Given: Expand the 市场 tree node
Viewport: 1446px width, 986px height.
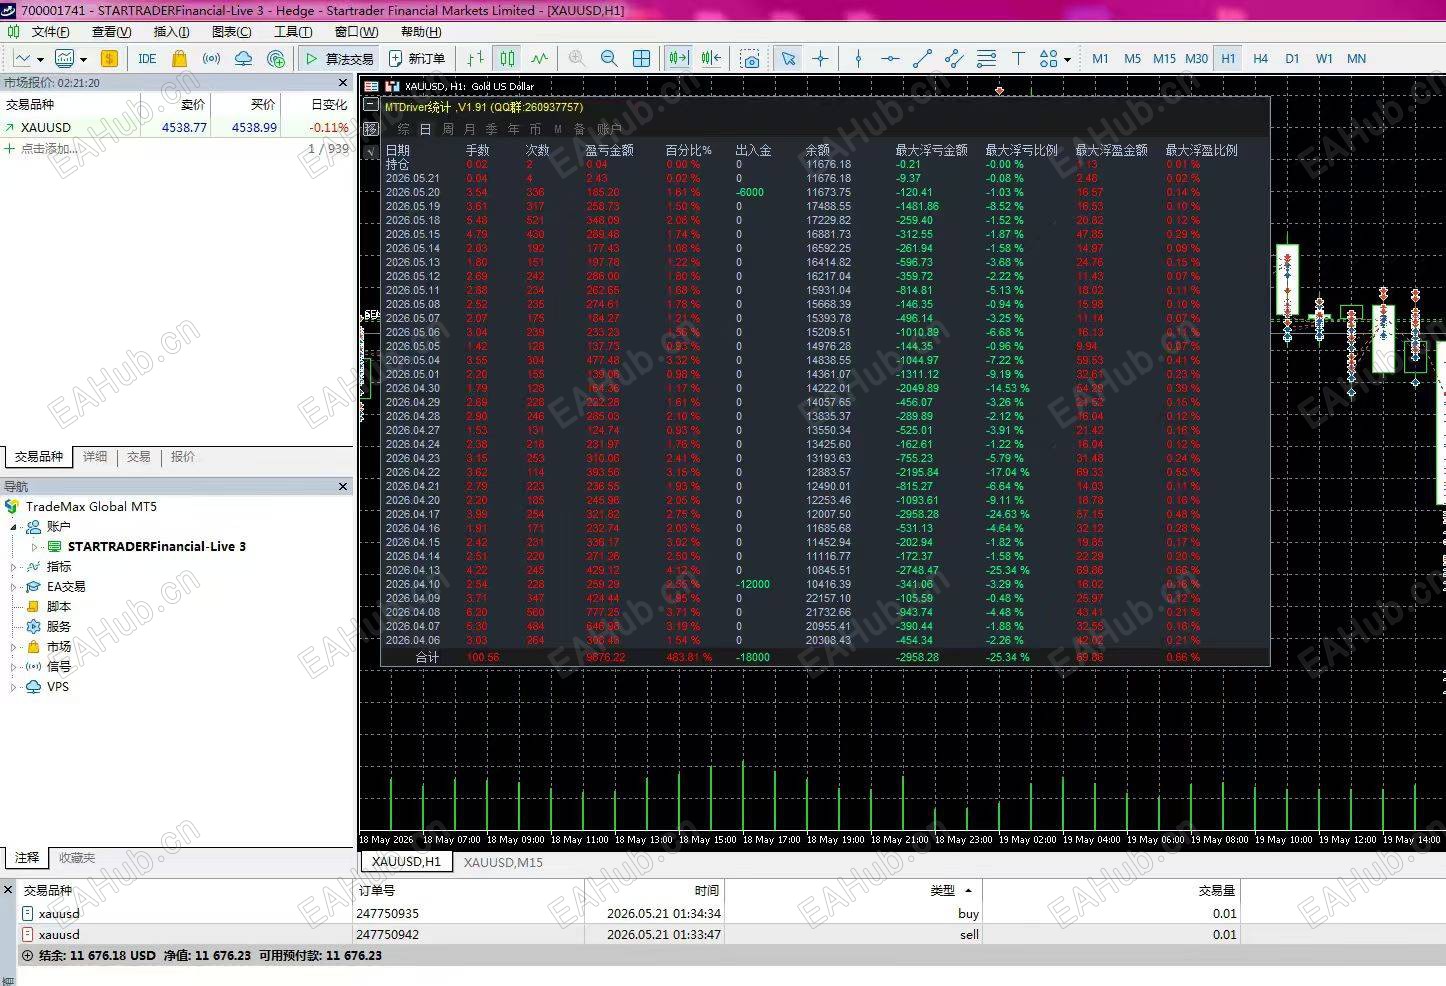Looking at the screenshot, I should click(x=14, y=647).
